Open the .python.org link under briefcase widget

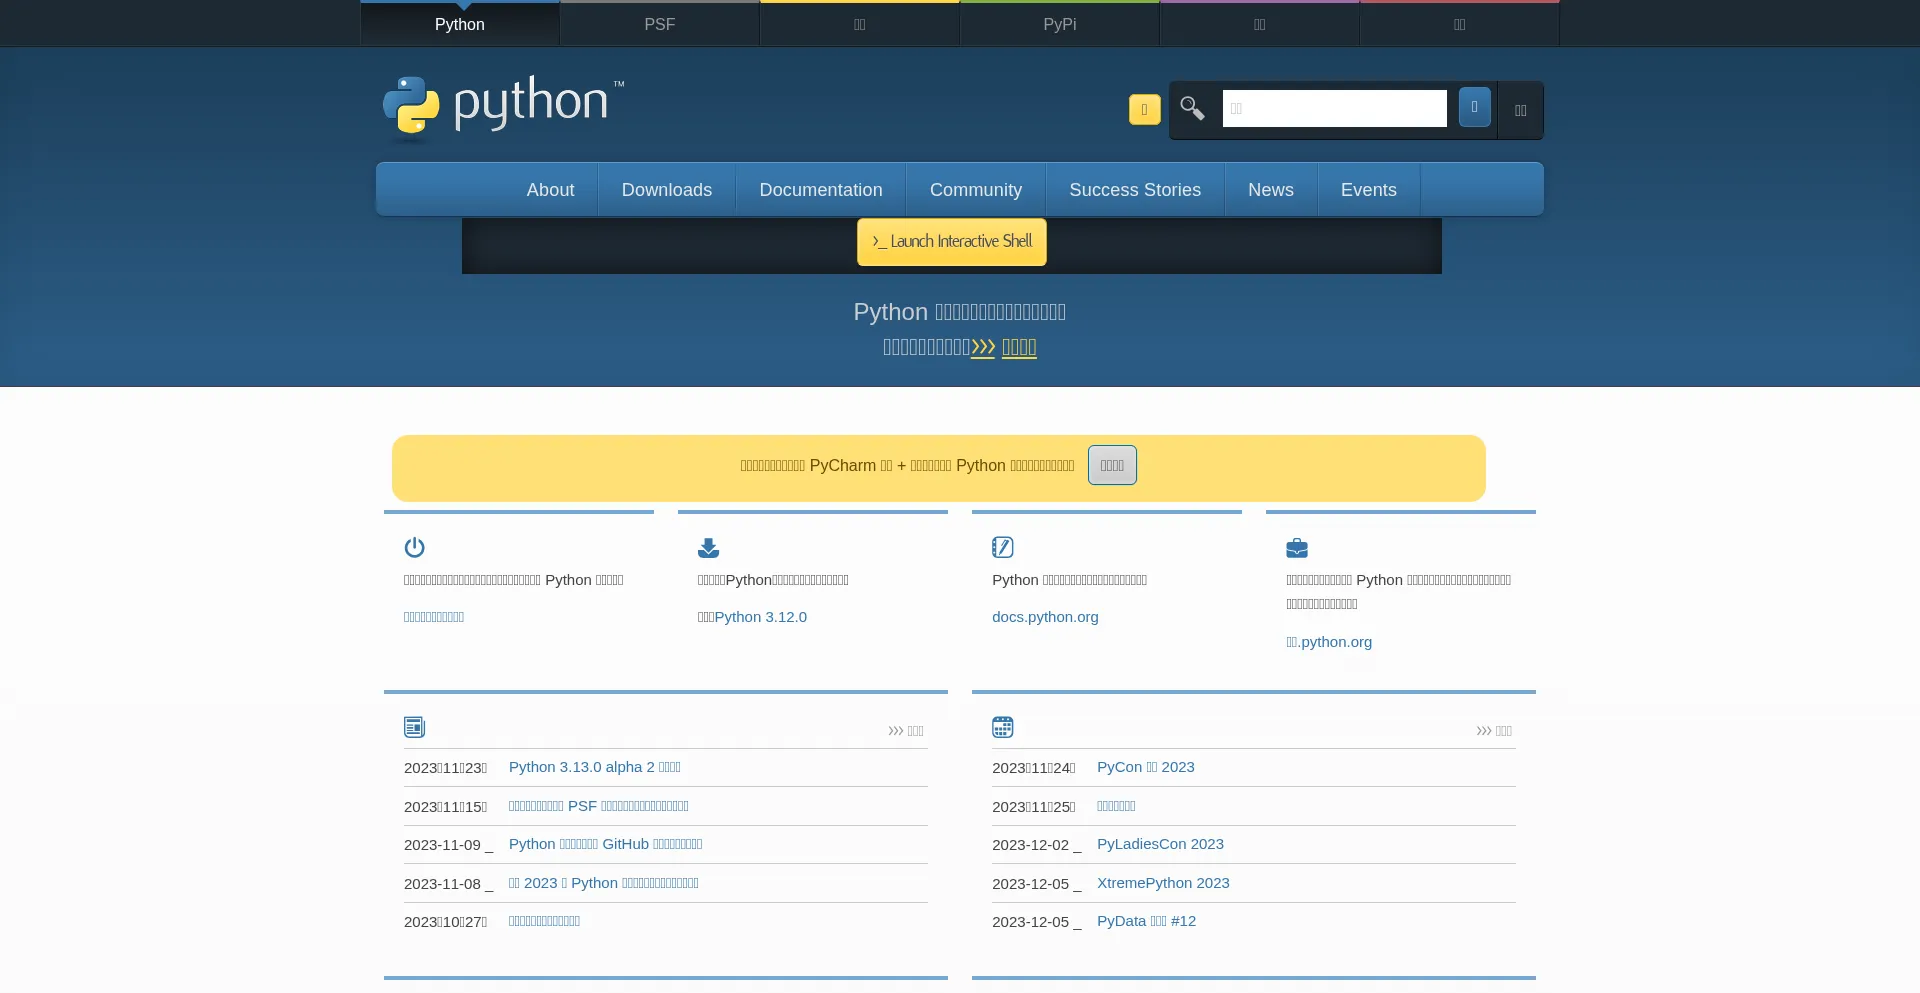(x=1329, y=642)
